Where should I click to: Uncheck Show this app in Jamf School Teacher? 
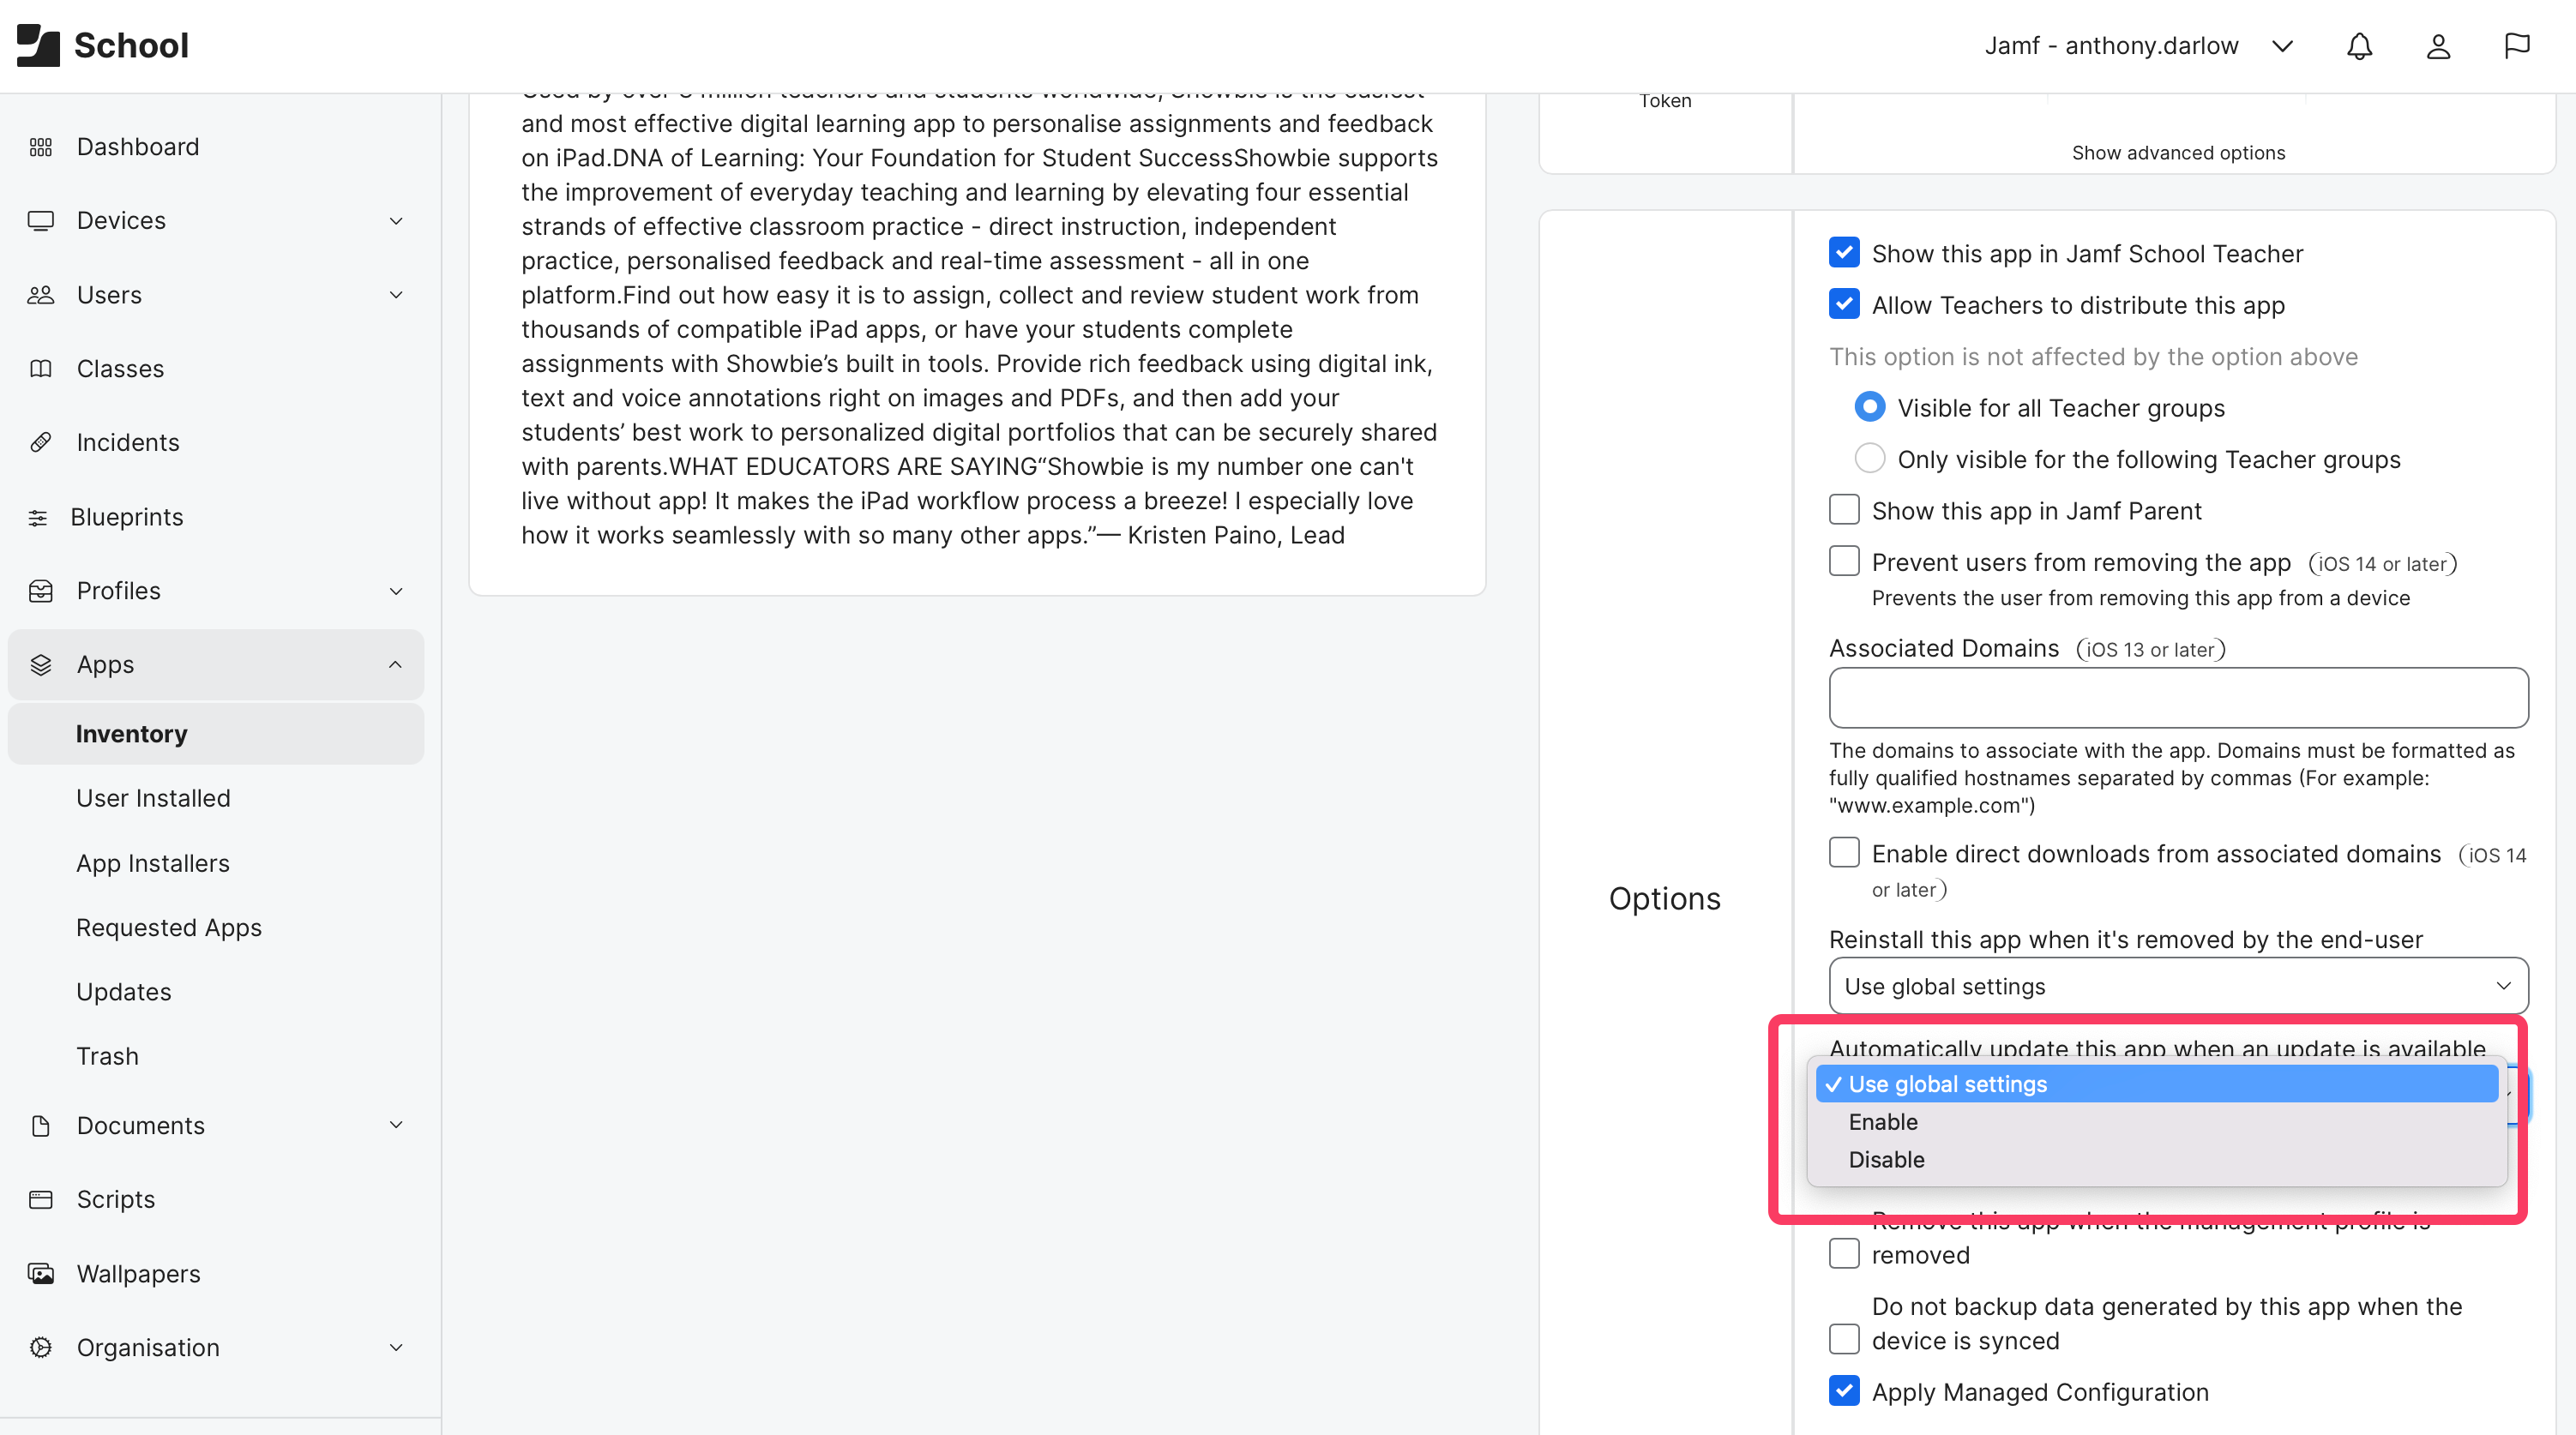(1844, 253)
